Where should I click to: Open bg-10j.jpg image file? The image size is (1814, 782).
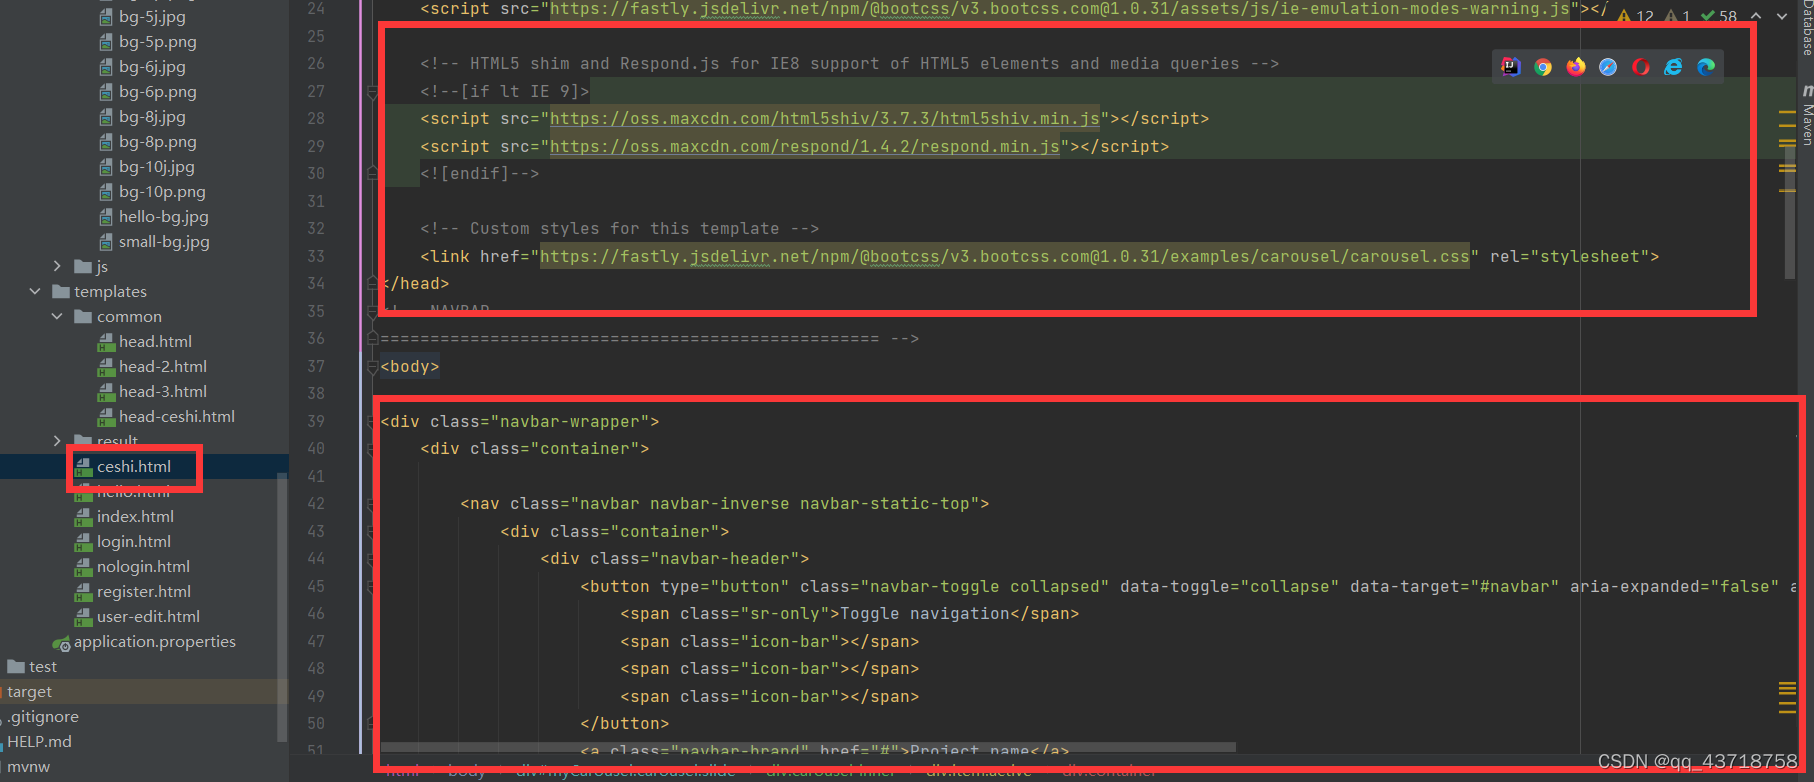pos(157,167)
